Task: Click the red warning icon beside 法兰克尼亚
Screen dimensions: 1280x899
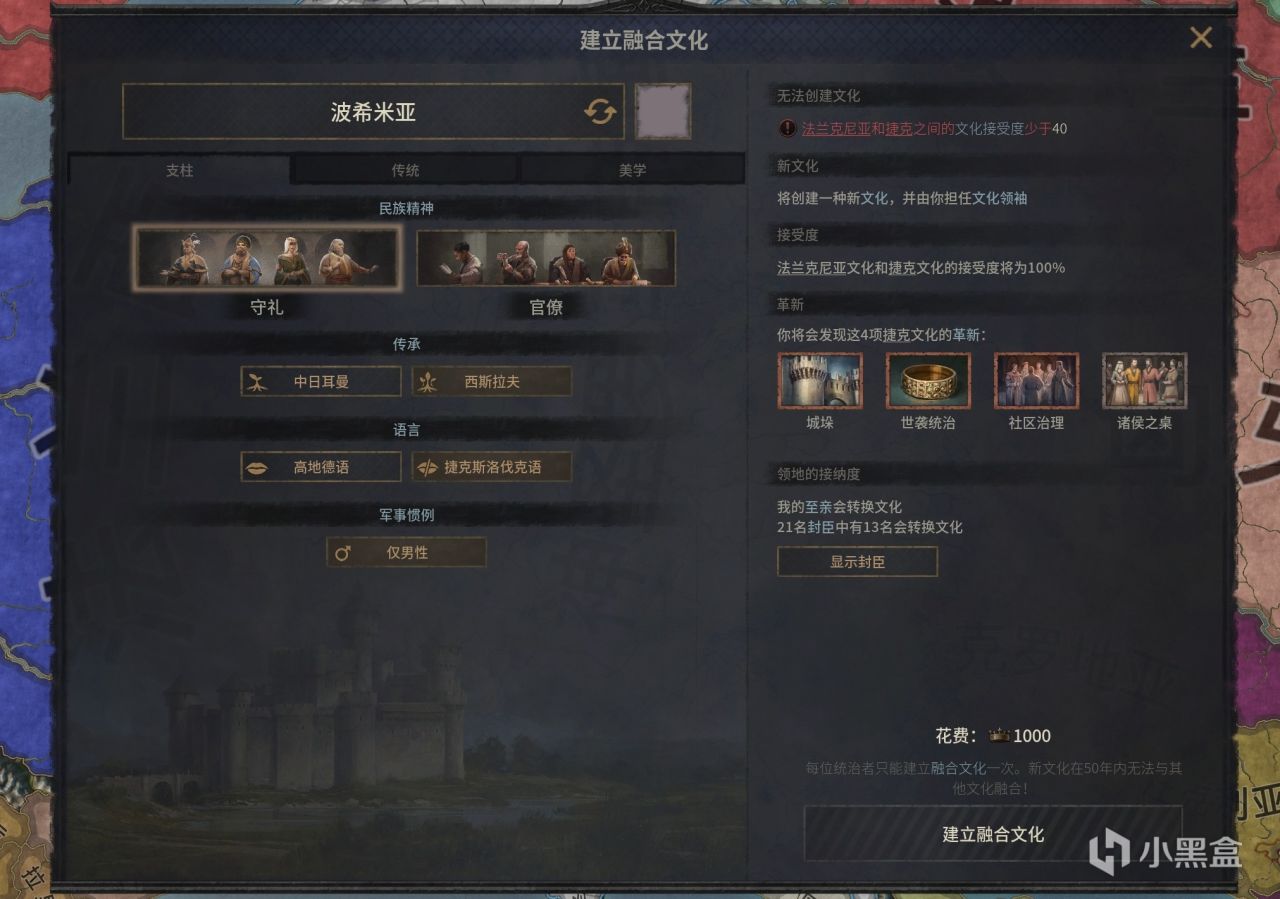Action: point(788,128)
